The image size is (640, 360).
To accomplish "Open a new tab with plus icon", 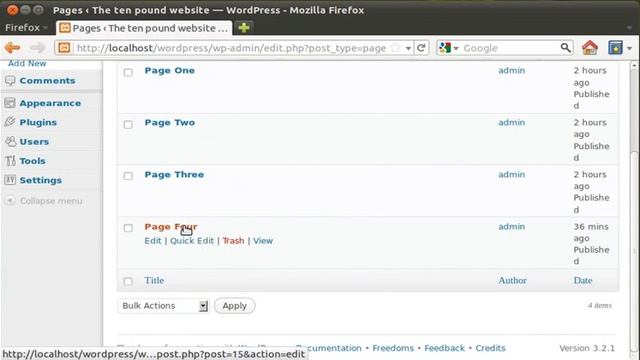I will (x=244, y=28).
